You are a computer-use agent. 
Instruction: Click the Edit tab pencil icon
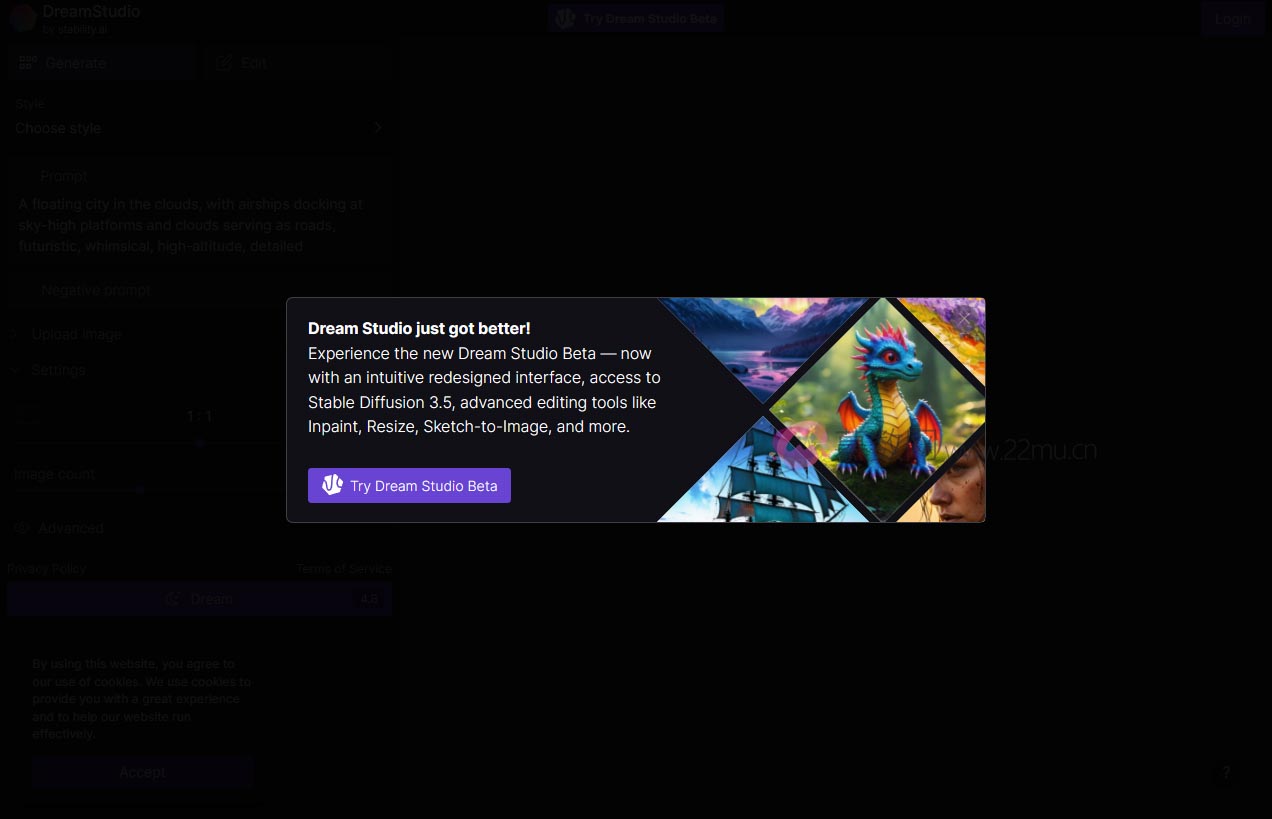224,63
